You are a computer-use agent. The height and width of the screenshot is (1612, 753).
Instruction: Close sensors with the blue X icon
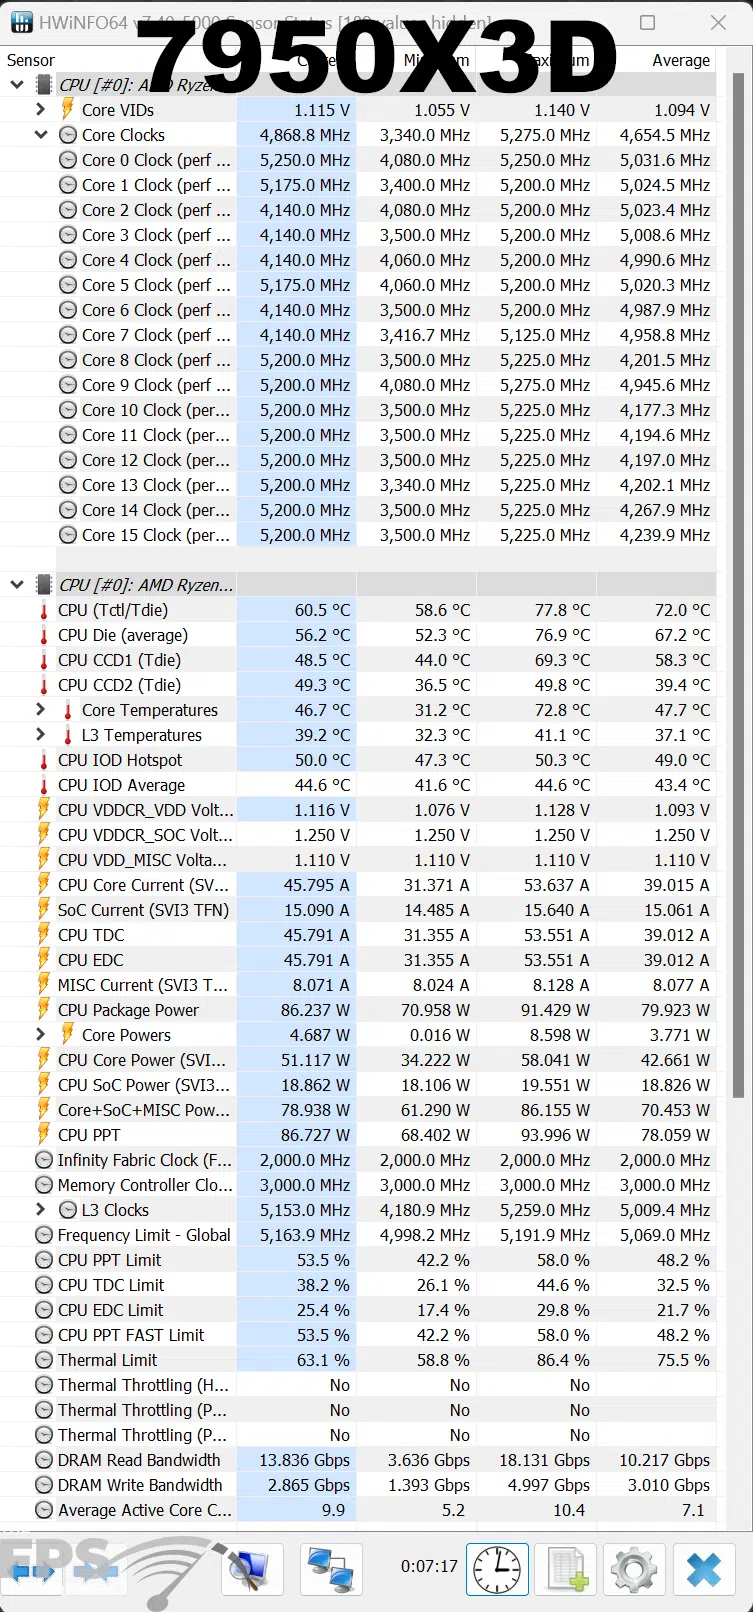click(x=704, y=1568)
